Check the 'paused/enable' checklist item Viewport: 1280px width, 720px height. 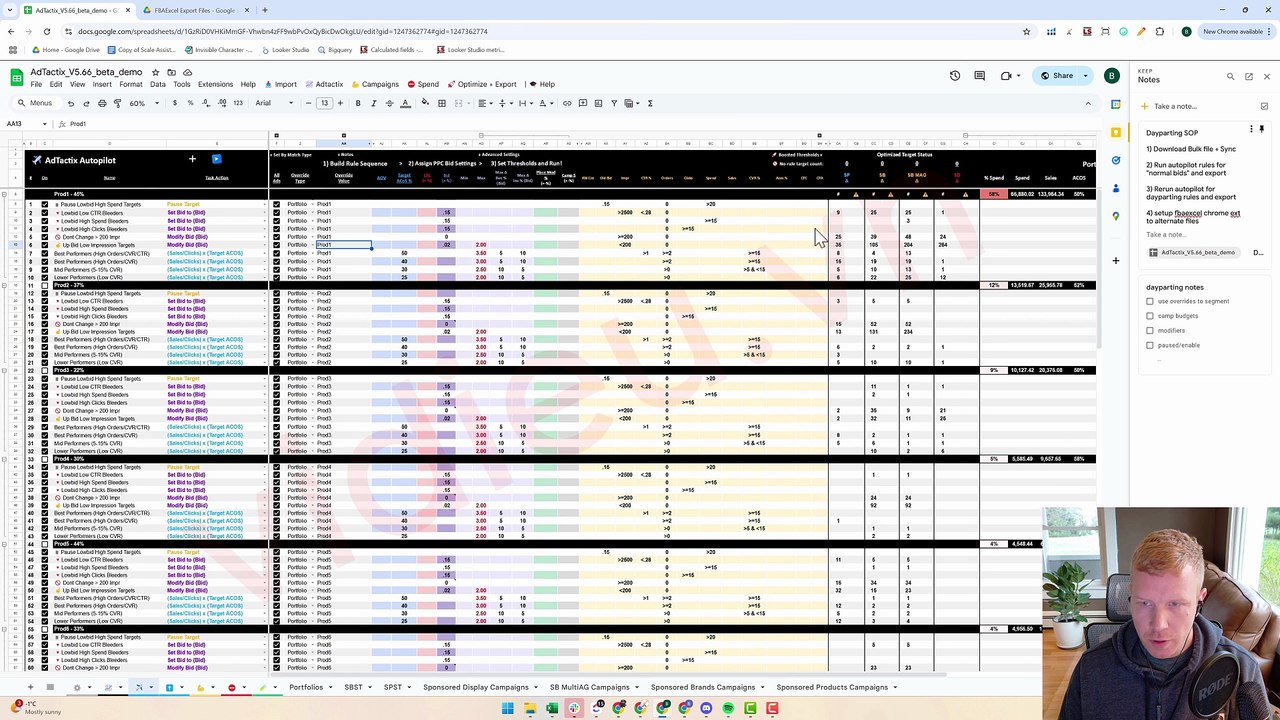[1150, 345]
